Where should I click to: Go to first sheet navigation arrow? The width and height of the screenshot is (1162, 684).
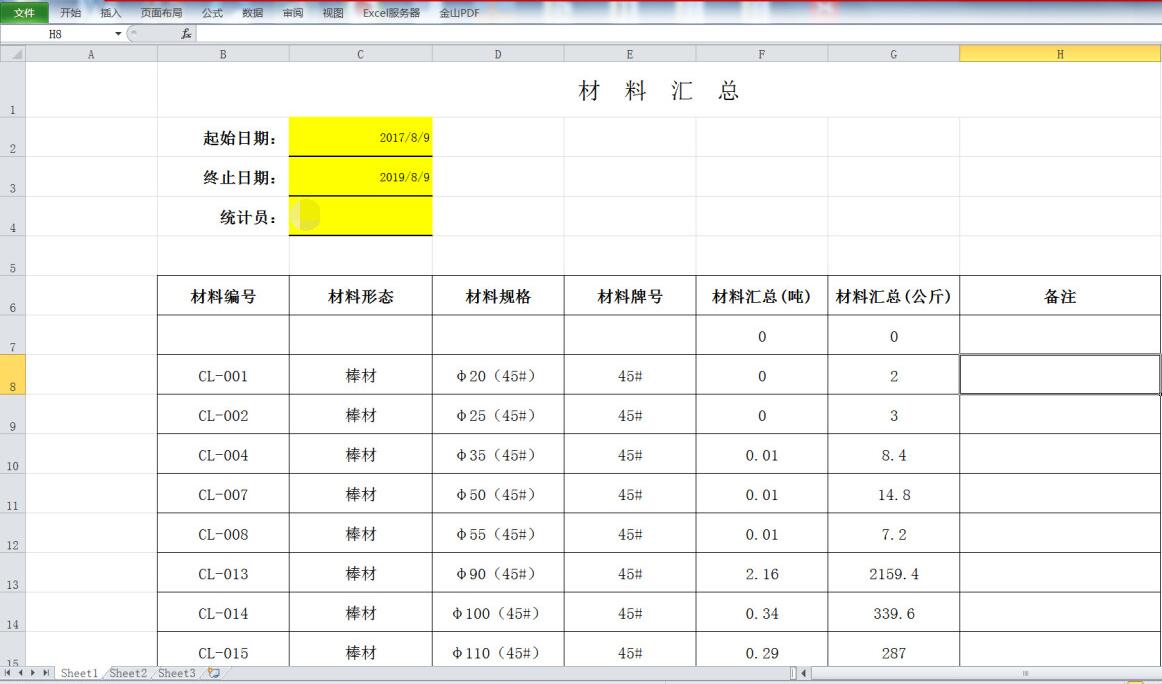8,673
